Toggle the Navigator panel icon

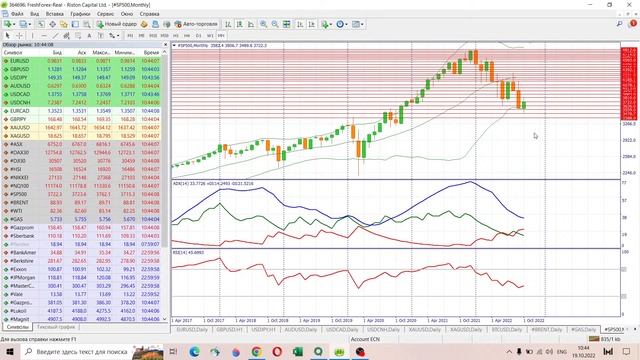[64, 24]
